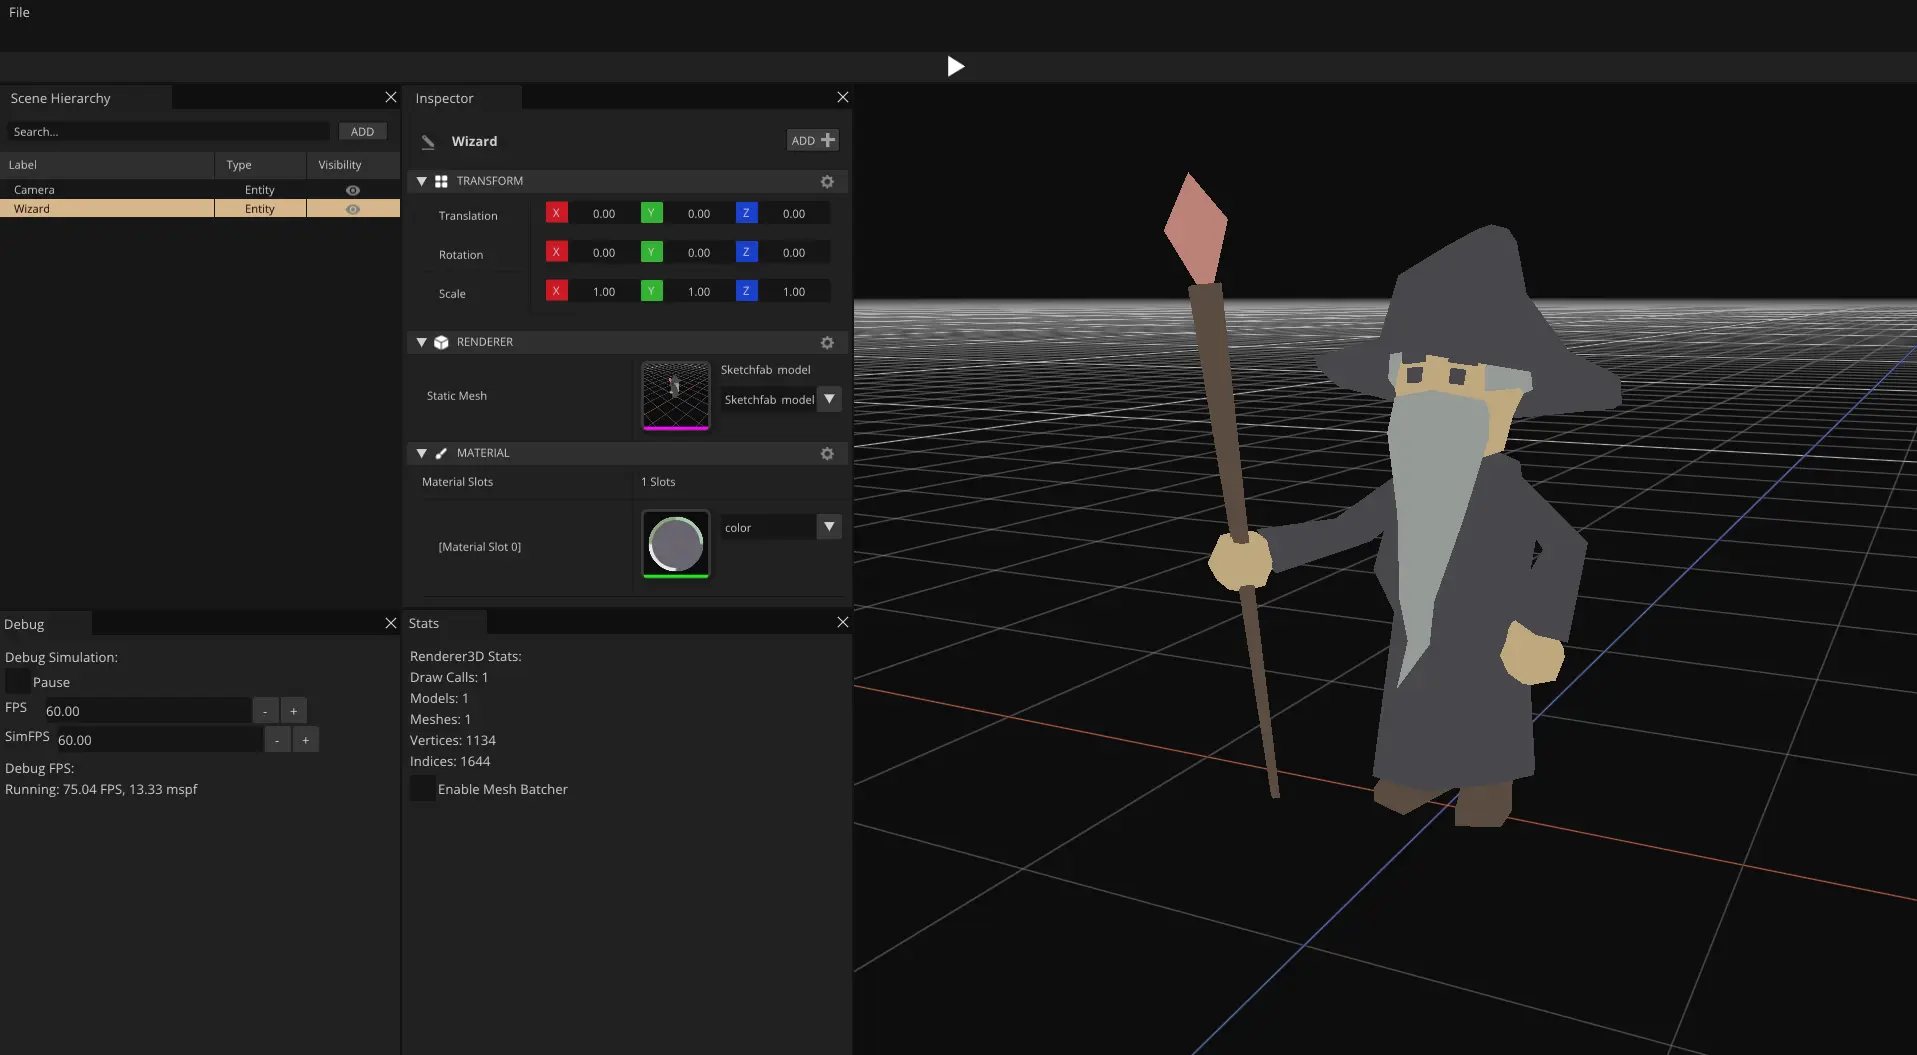Hide the Camera entity with eye icon
The width and height of the screenshot is (1917, 1055).
(353, 190)
